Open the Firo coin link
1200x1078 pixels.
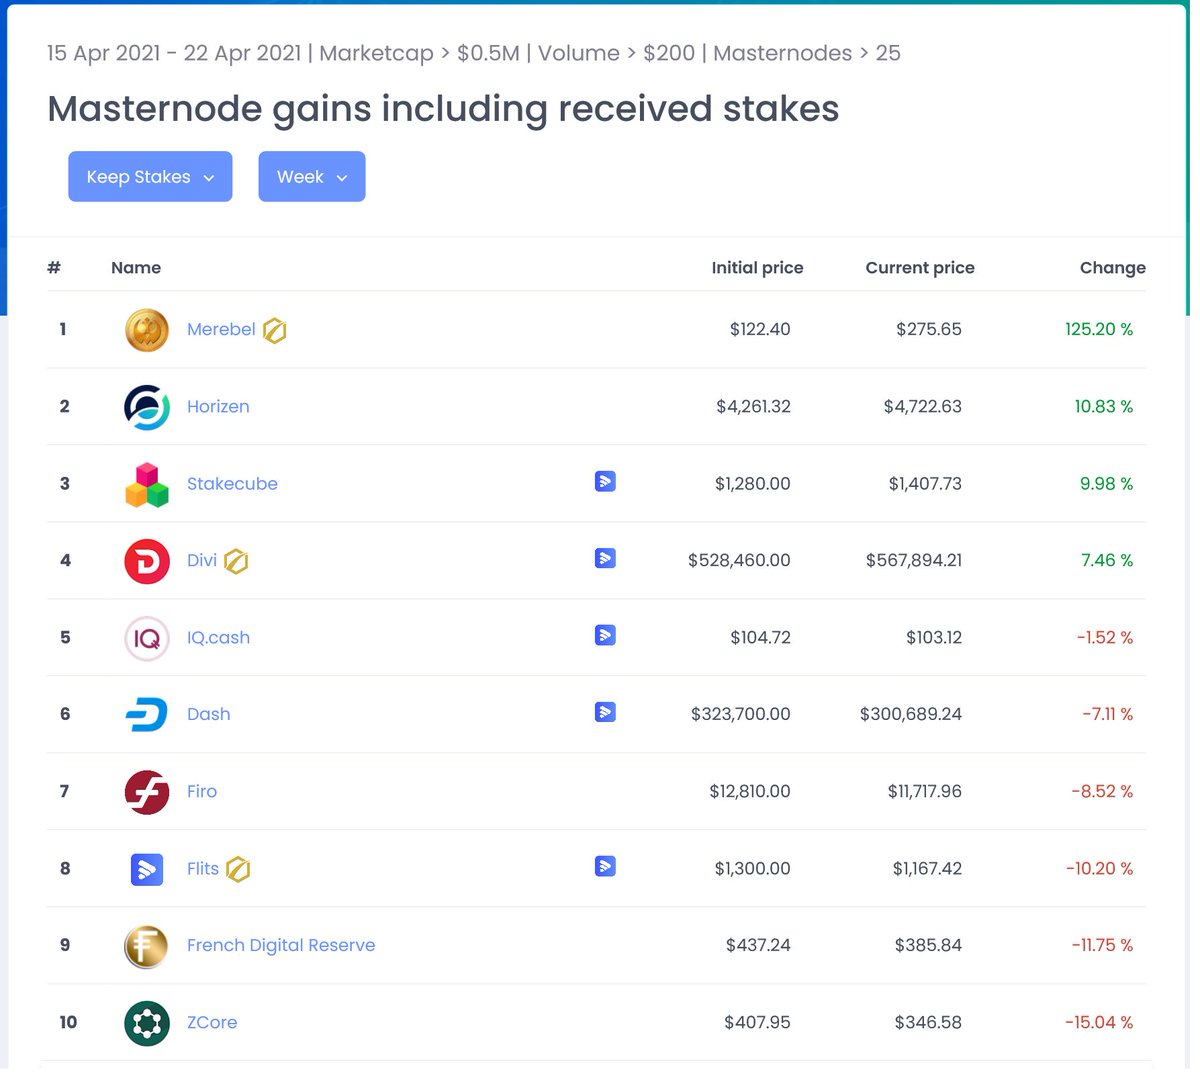(x=202, y=792)
